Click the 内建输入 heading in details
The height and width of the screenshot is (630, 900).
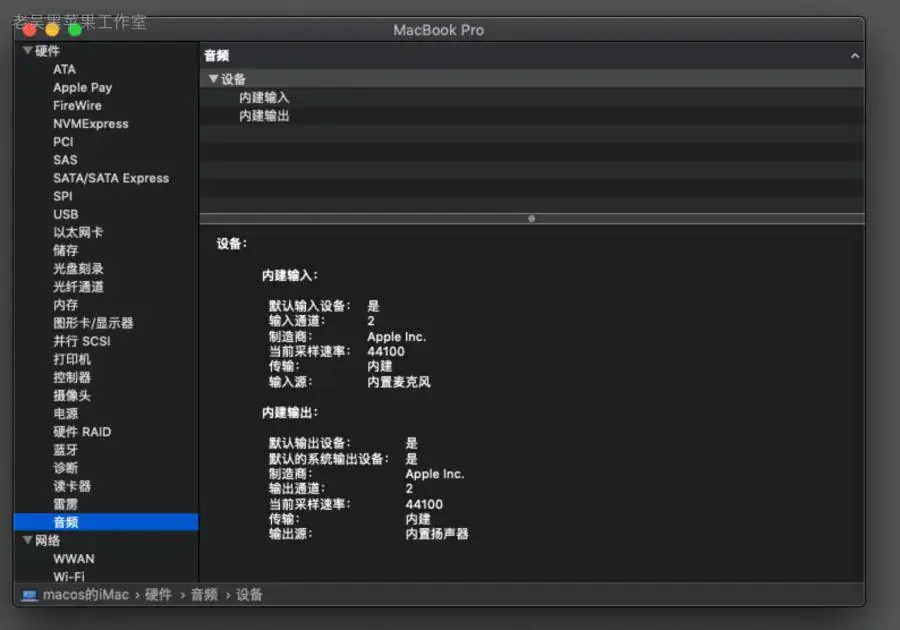click(x=290, y=275)
